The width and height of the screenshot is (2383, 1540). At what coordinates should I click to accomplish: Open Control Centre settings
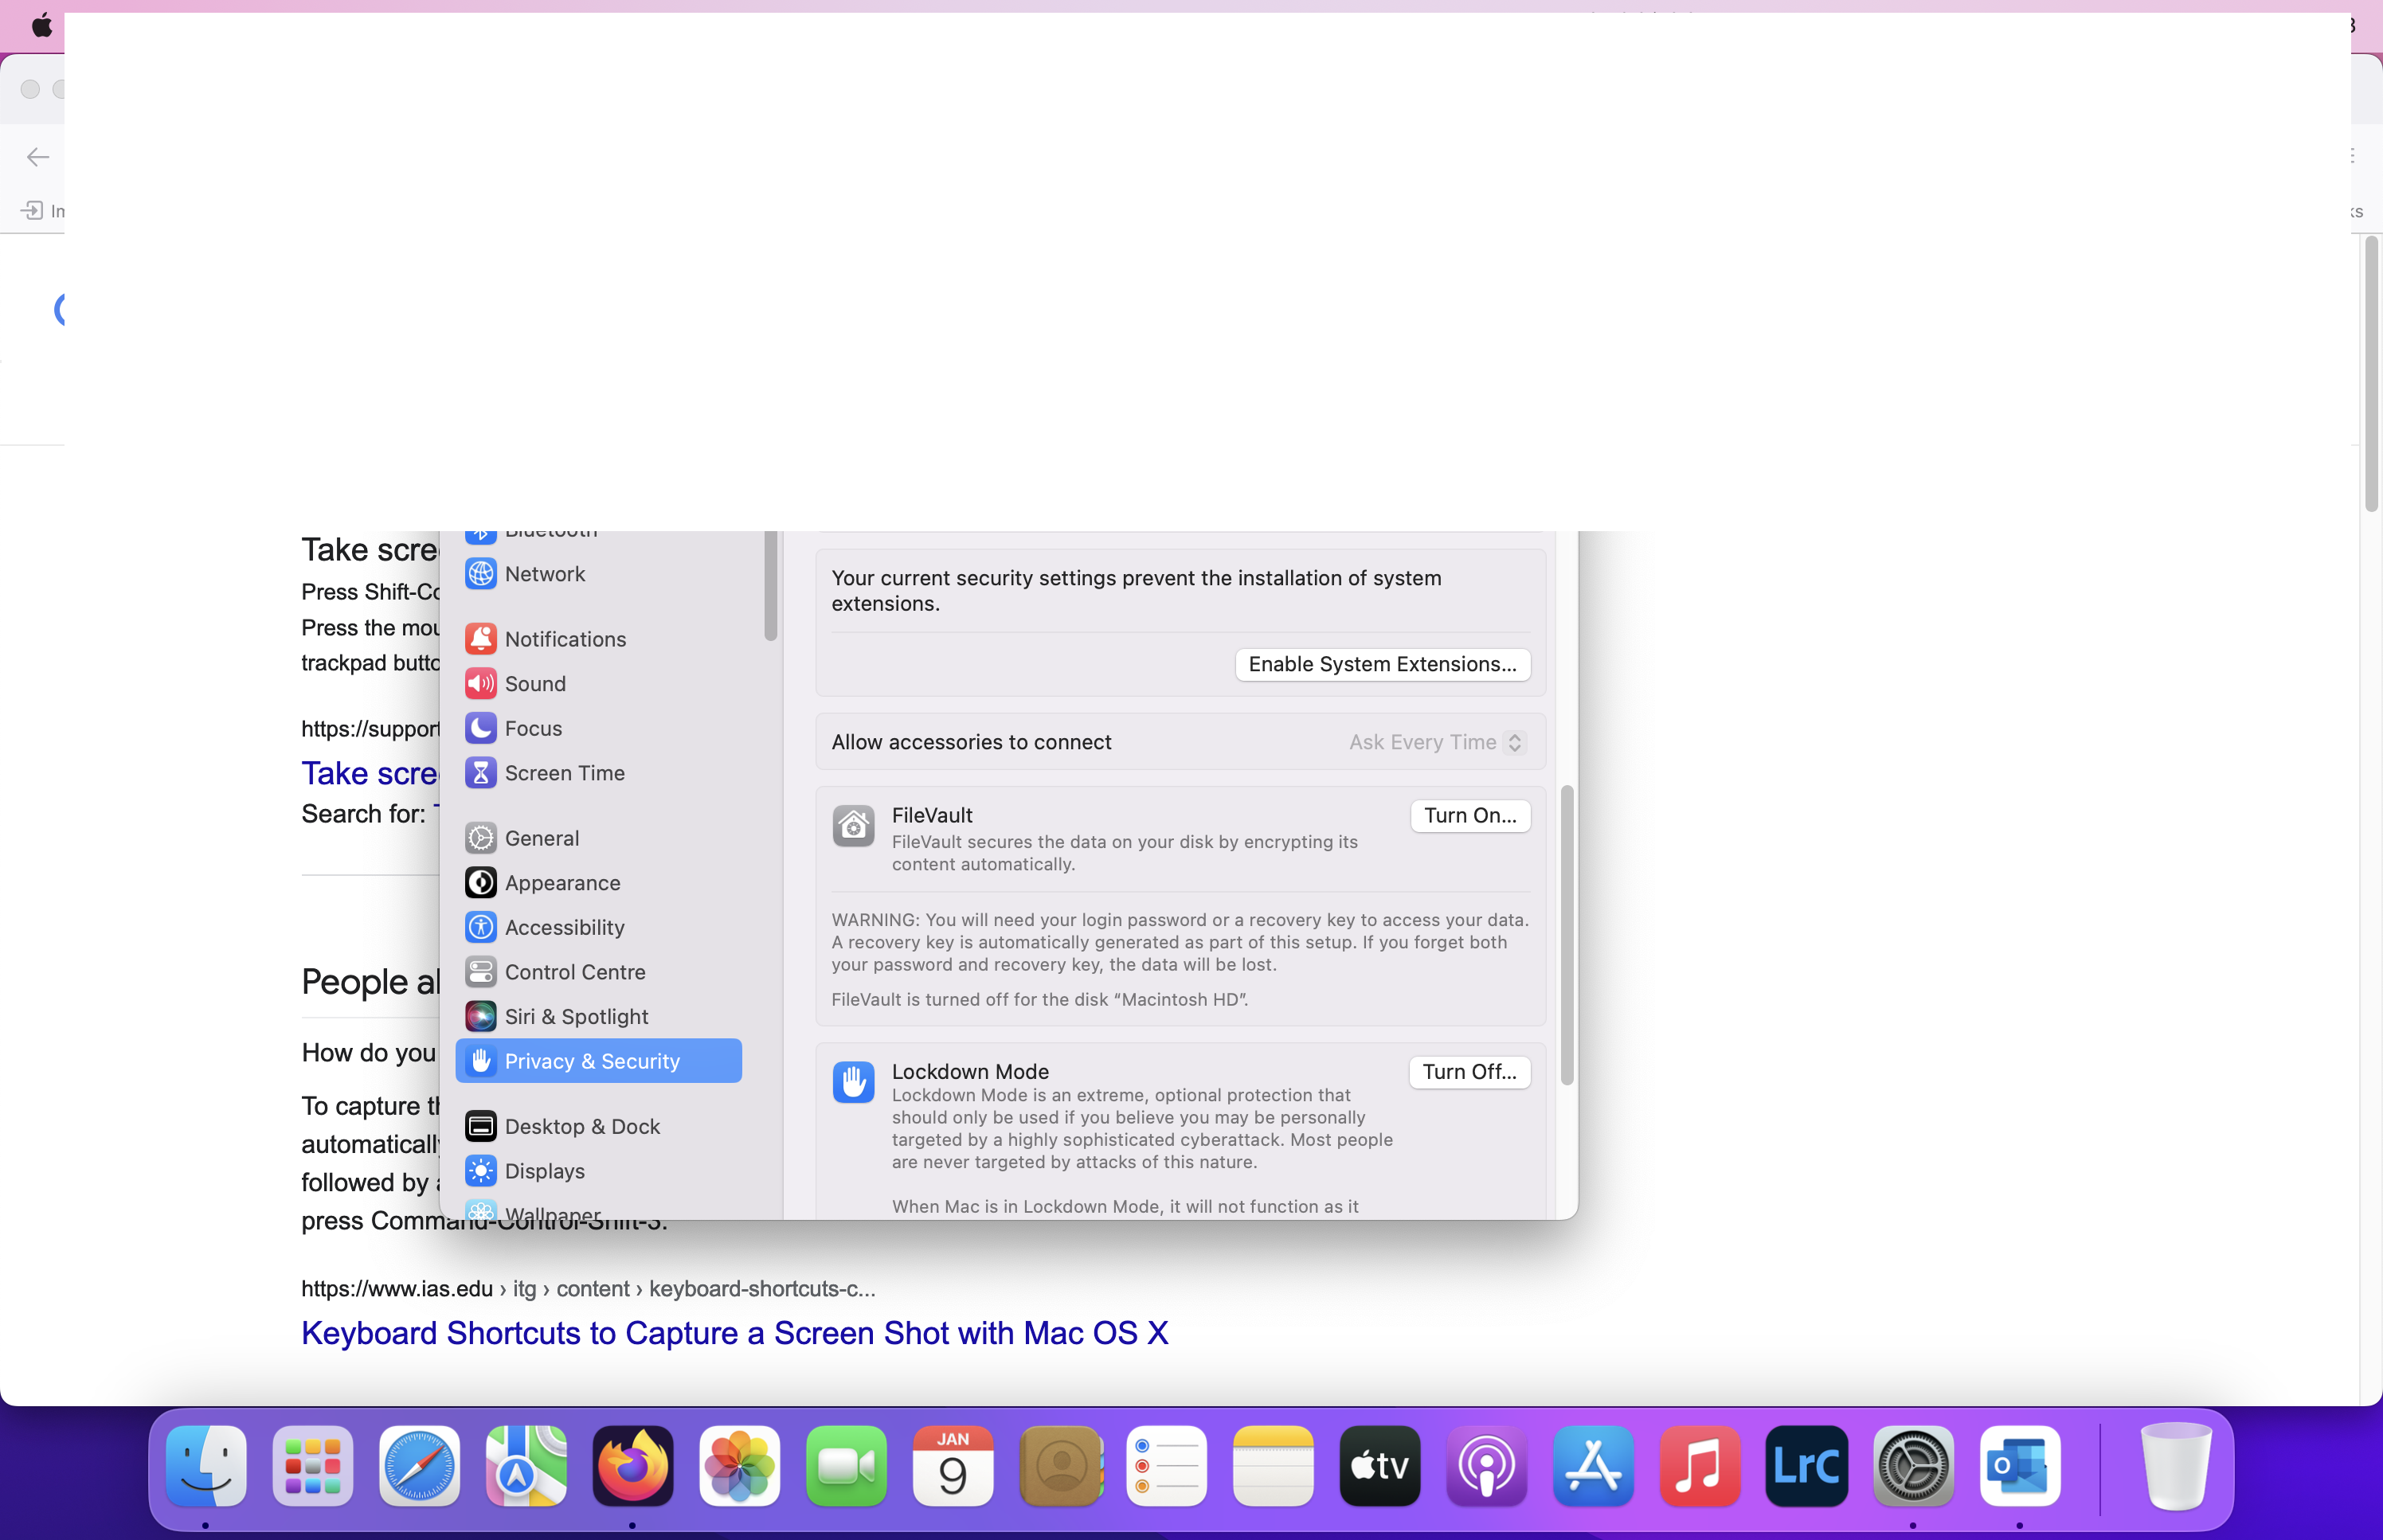point(574,972)
